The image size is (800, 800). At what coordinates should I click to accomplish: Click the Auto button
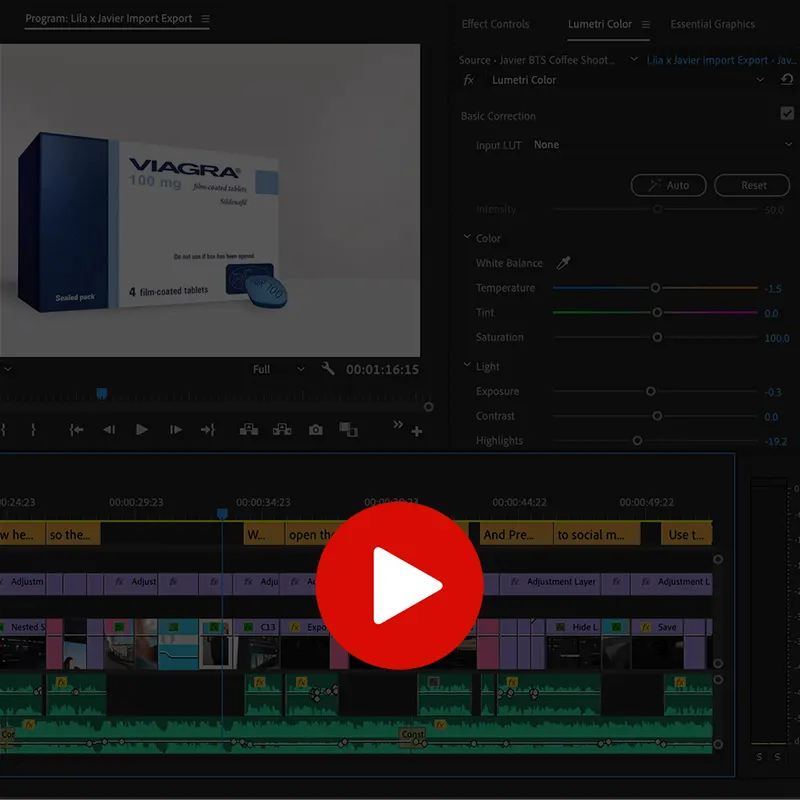pos(668,185)
